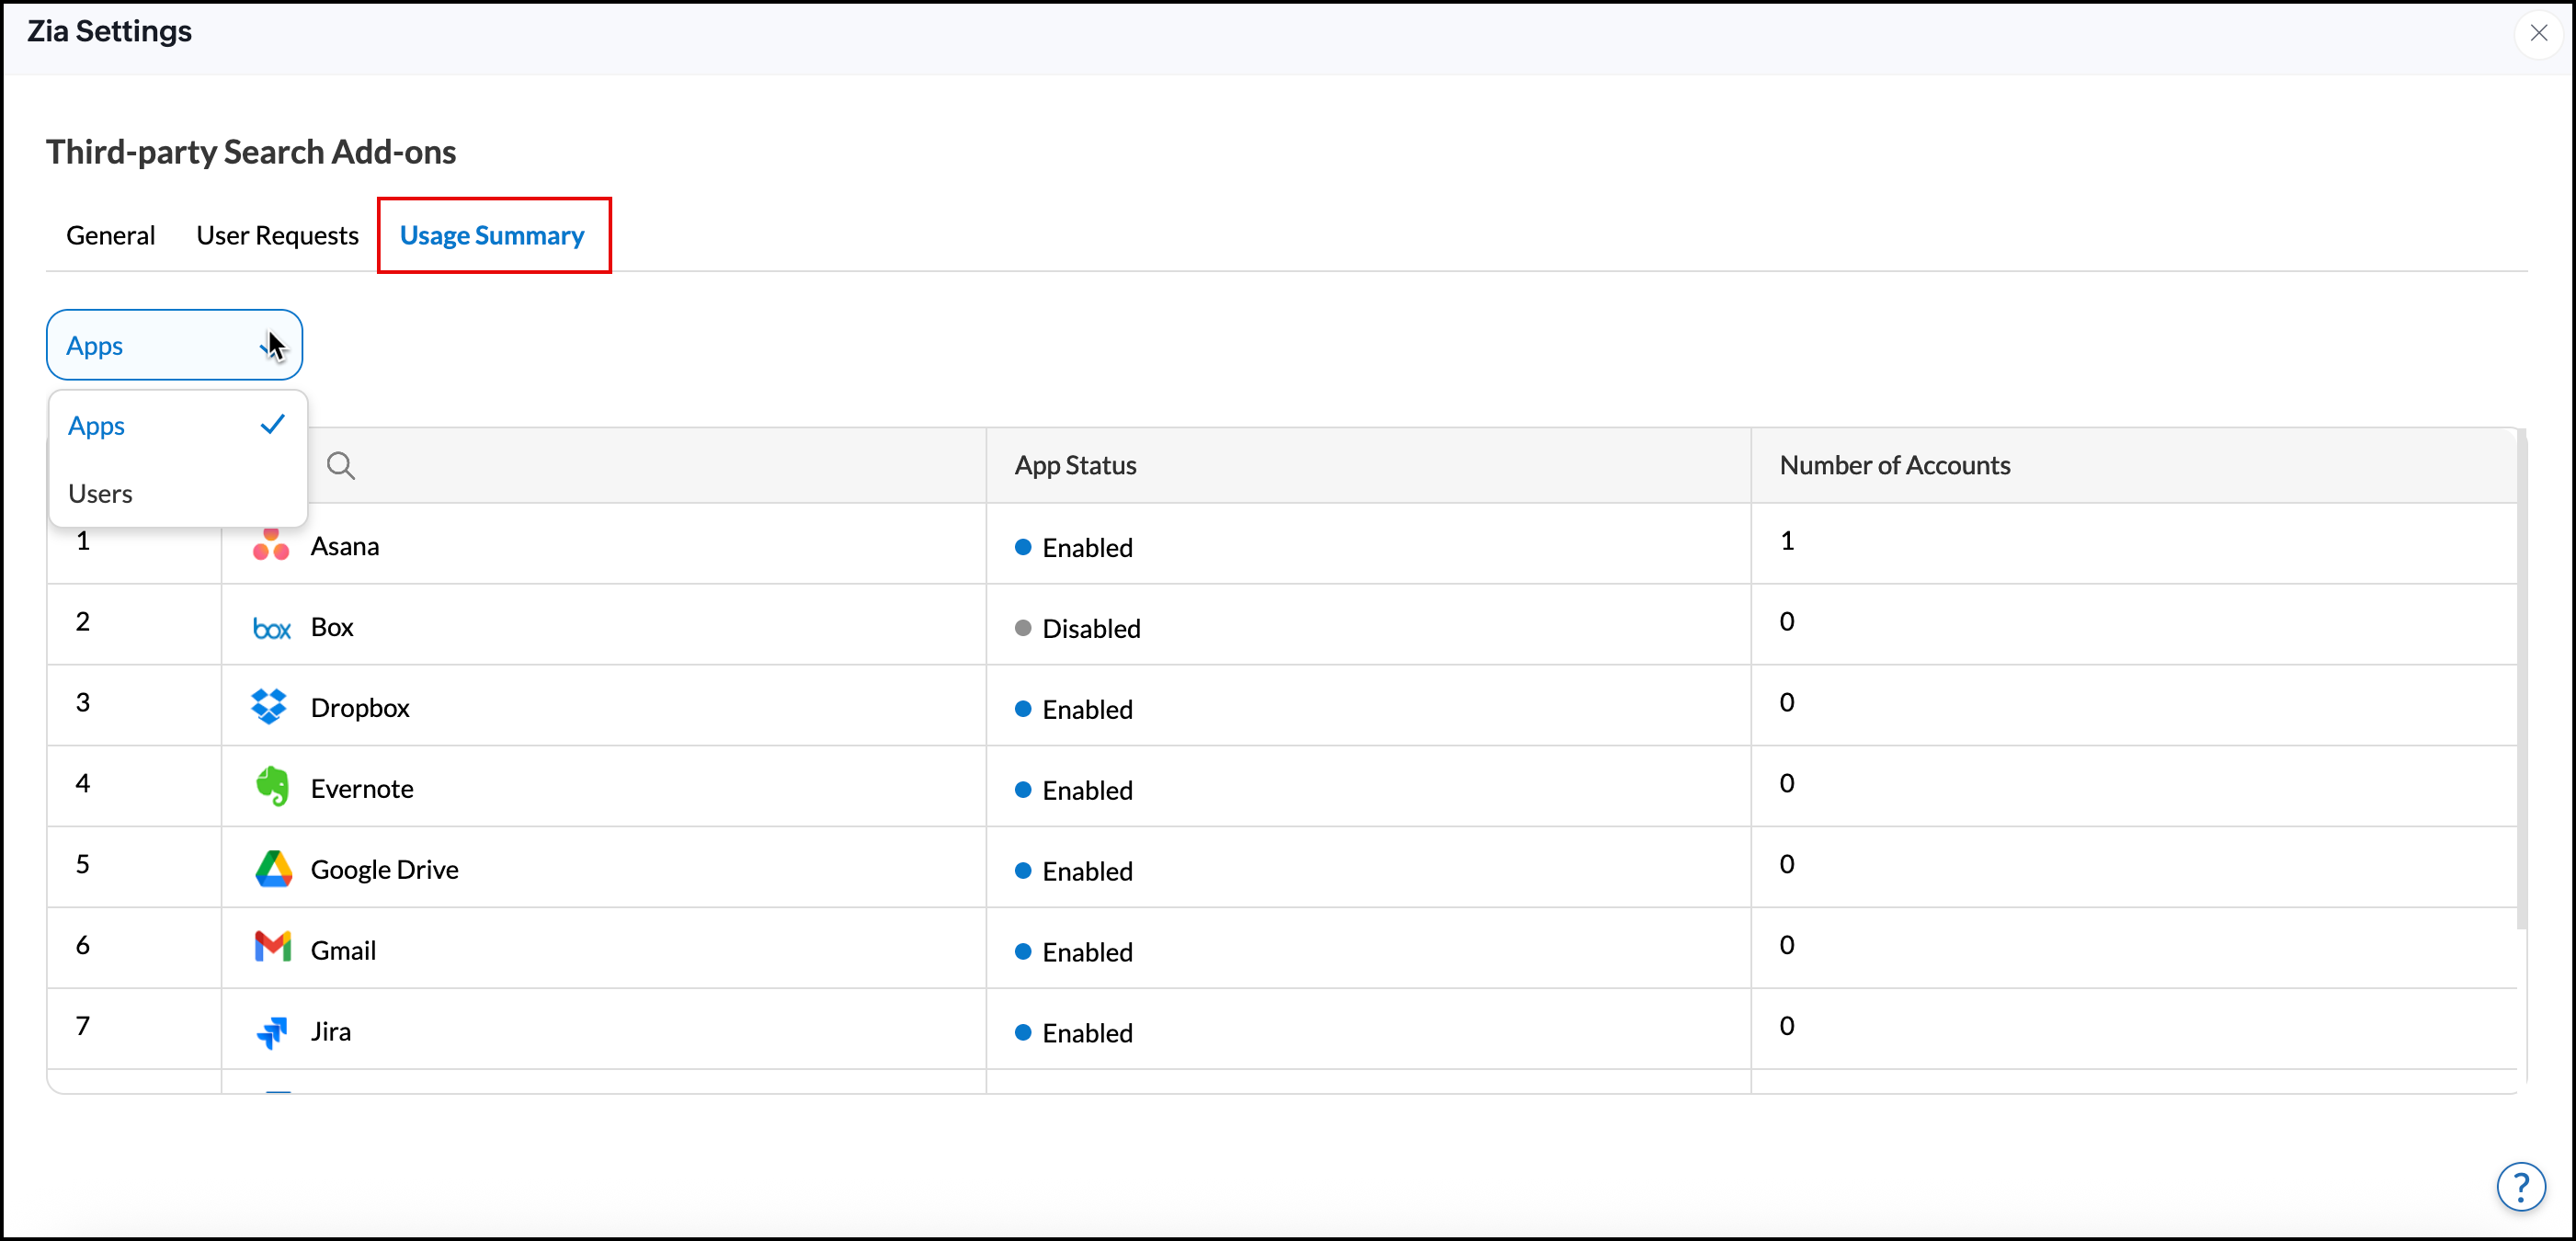
Task: Click the Asana app icon
Action: [270, 546]
